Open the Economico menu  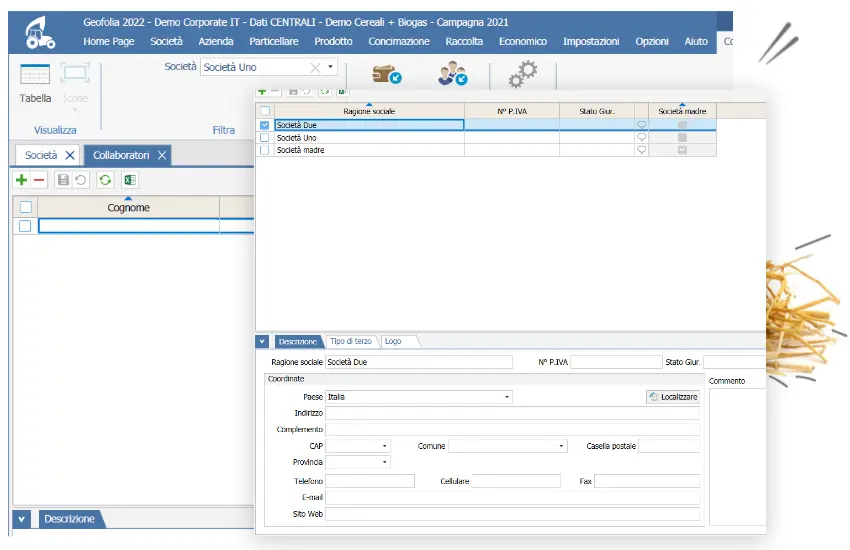(x=523, y=42)
